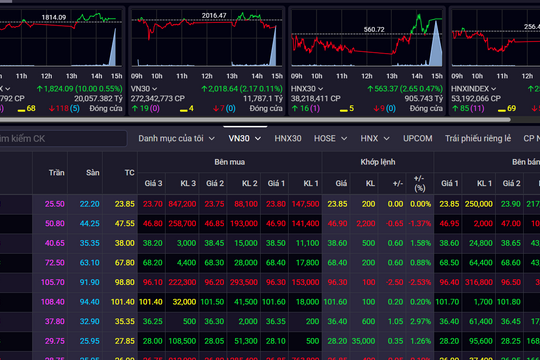
Task: Sort by the Trần column header
Action: (56, 173)
